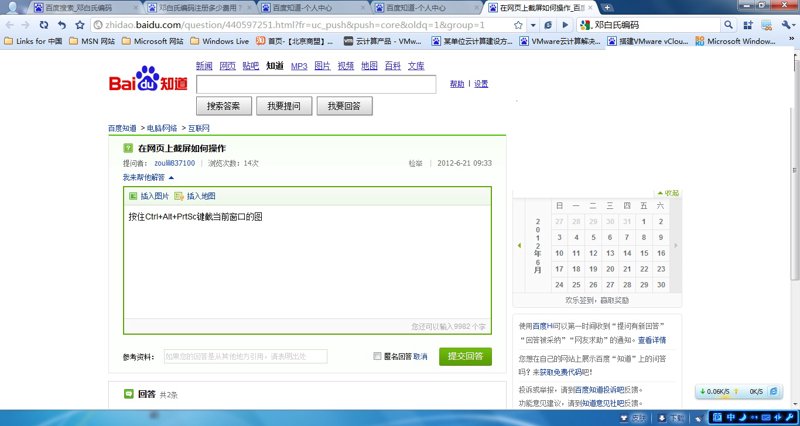
Task: Open the 设置 link
Action: [x=481, y=84]
